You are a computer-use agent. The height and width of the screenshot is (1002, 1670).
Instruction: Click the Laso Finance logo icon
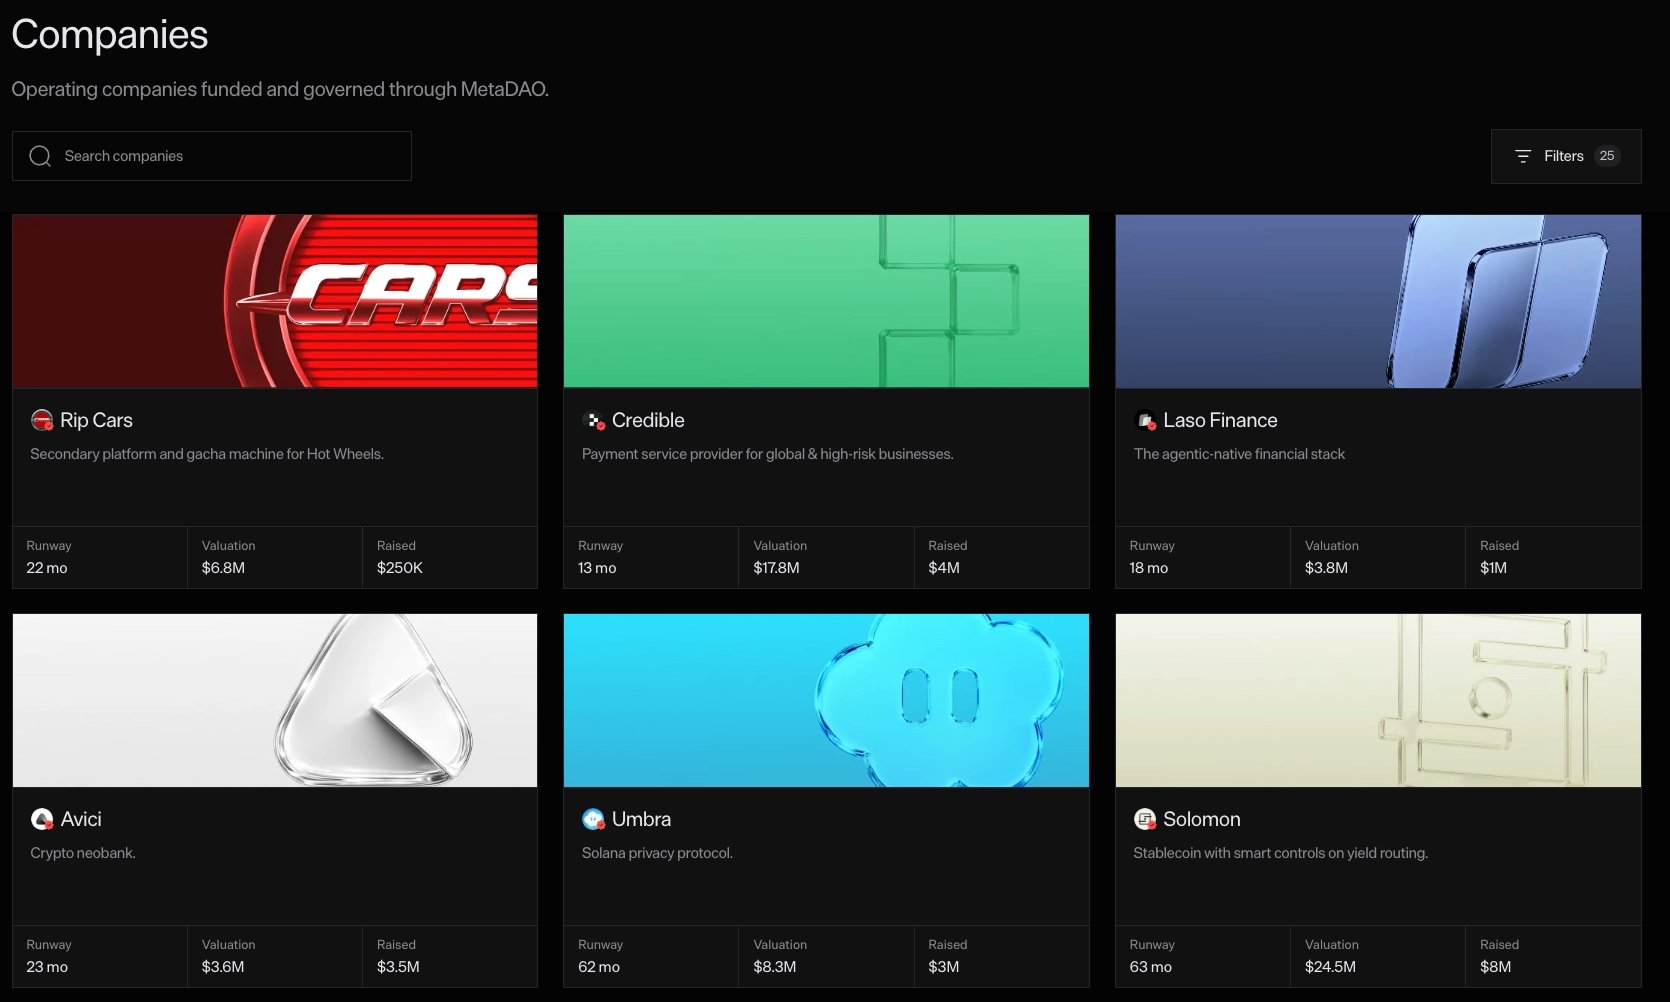[x=1145, y=420]
